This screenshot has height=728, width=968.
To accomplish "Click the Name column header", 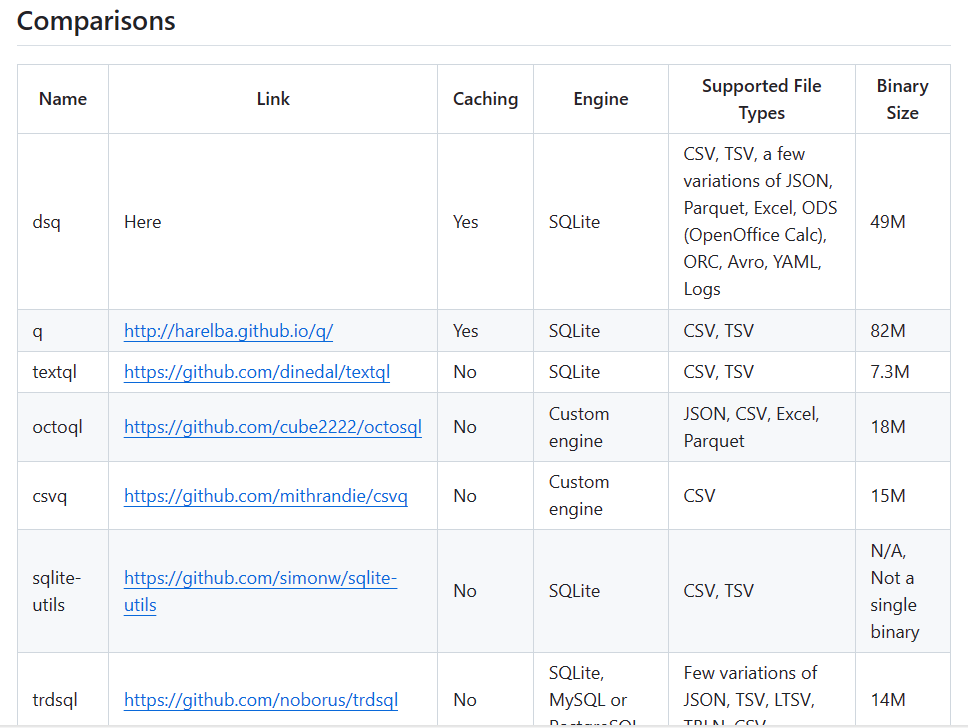I will coord(63,99).
